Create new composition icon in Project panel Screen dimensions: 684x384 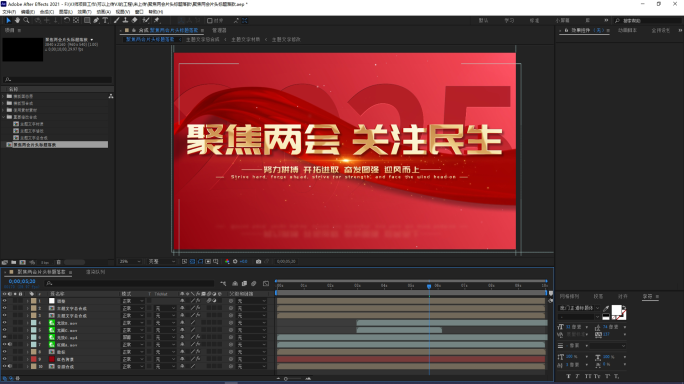pyautogui.click(x=23, y=262)
